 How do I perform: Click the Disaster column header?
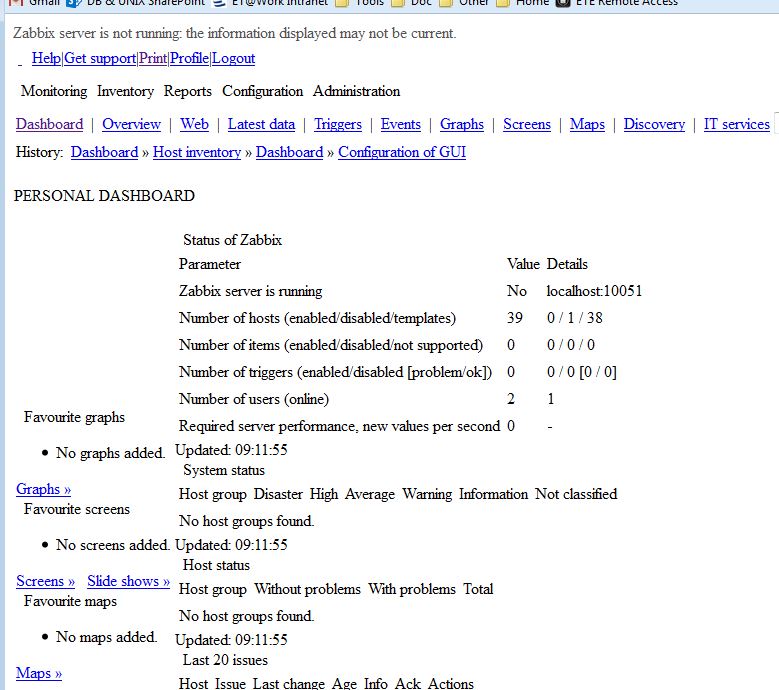pos(278,494)
